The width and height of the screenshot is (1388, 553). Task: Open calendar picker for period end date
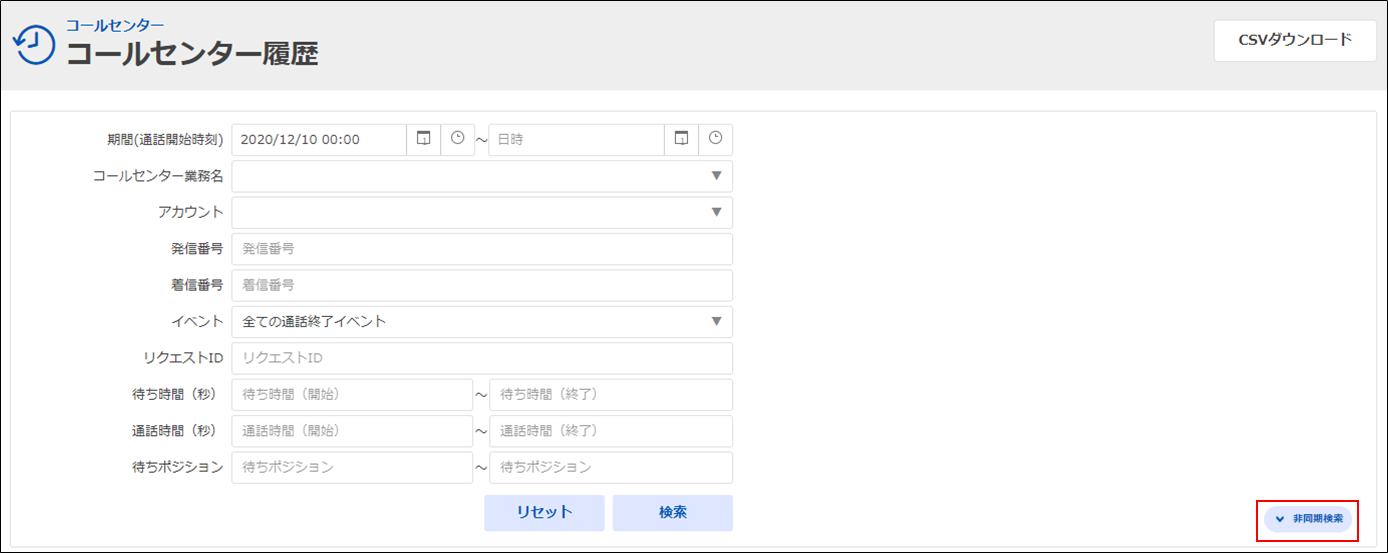pos(681,139)
